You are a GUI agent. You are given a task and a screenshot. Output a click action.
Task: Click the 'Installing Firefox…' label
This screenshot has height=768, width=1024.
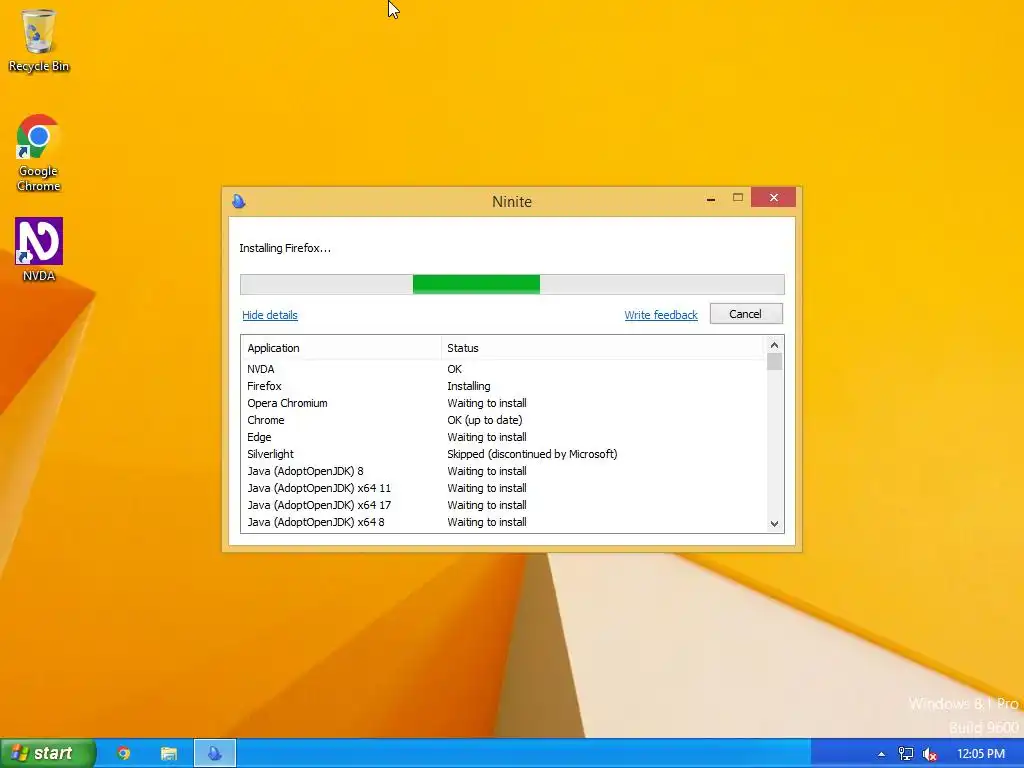[285, 248]
